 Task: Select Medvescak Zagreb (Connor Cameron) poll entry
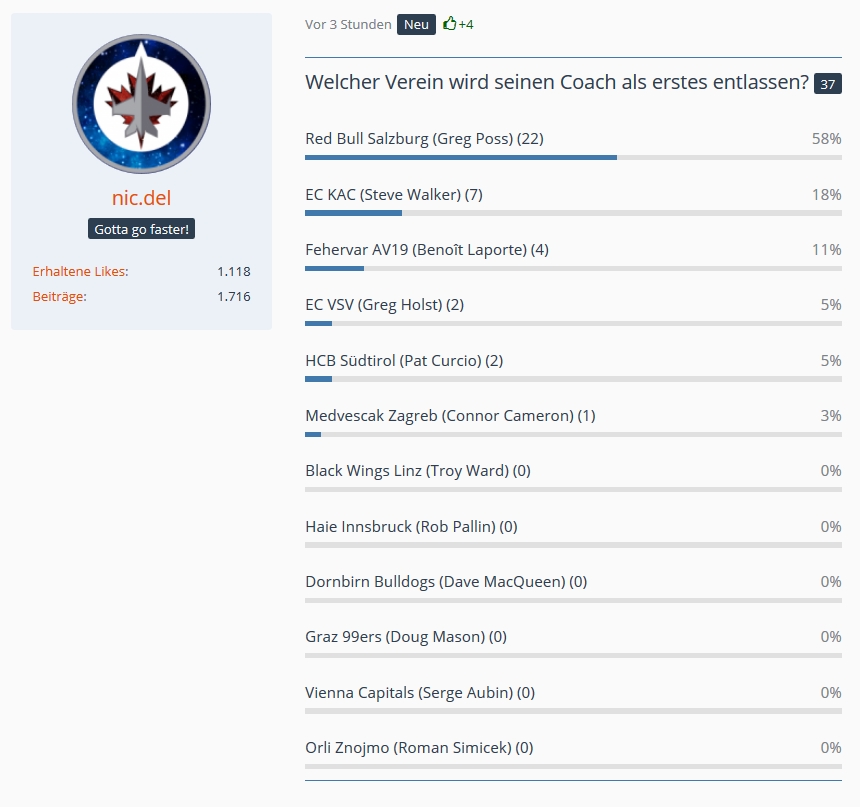pos(450,415)
